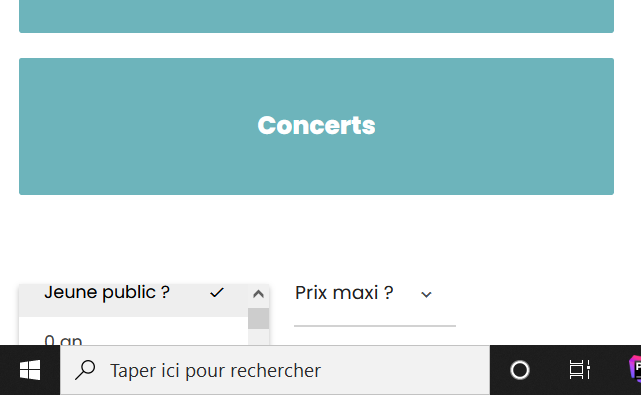Click the chevron next to Prix maxi ?

pos(426,294)
